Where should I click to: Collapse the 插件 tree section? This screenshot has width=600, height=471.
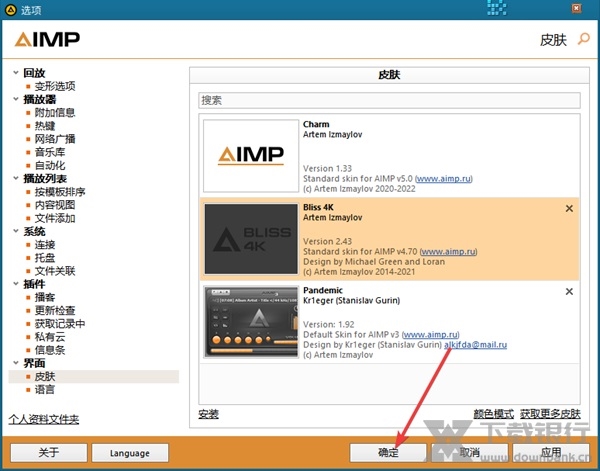point(16,284)
